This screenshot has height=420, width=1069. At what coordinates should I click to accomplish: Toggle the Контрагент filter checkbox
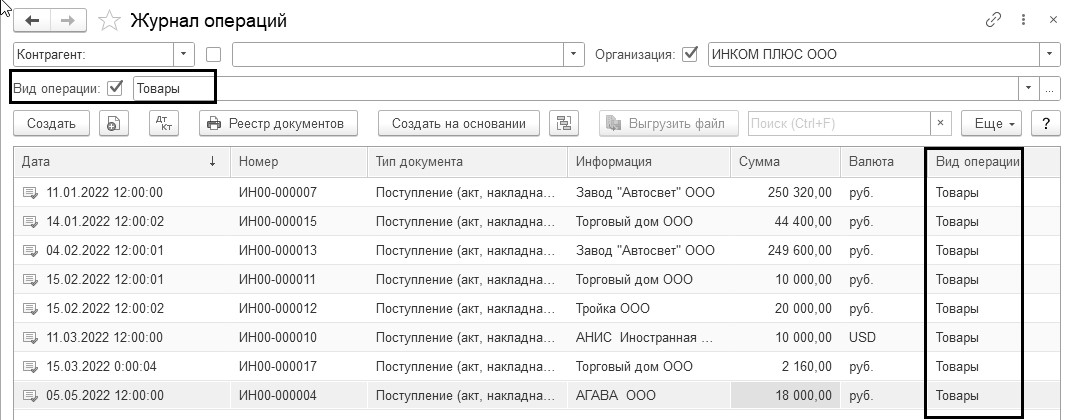[213, 54]
